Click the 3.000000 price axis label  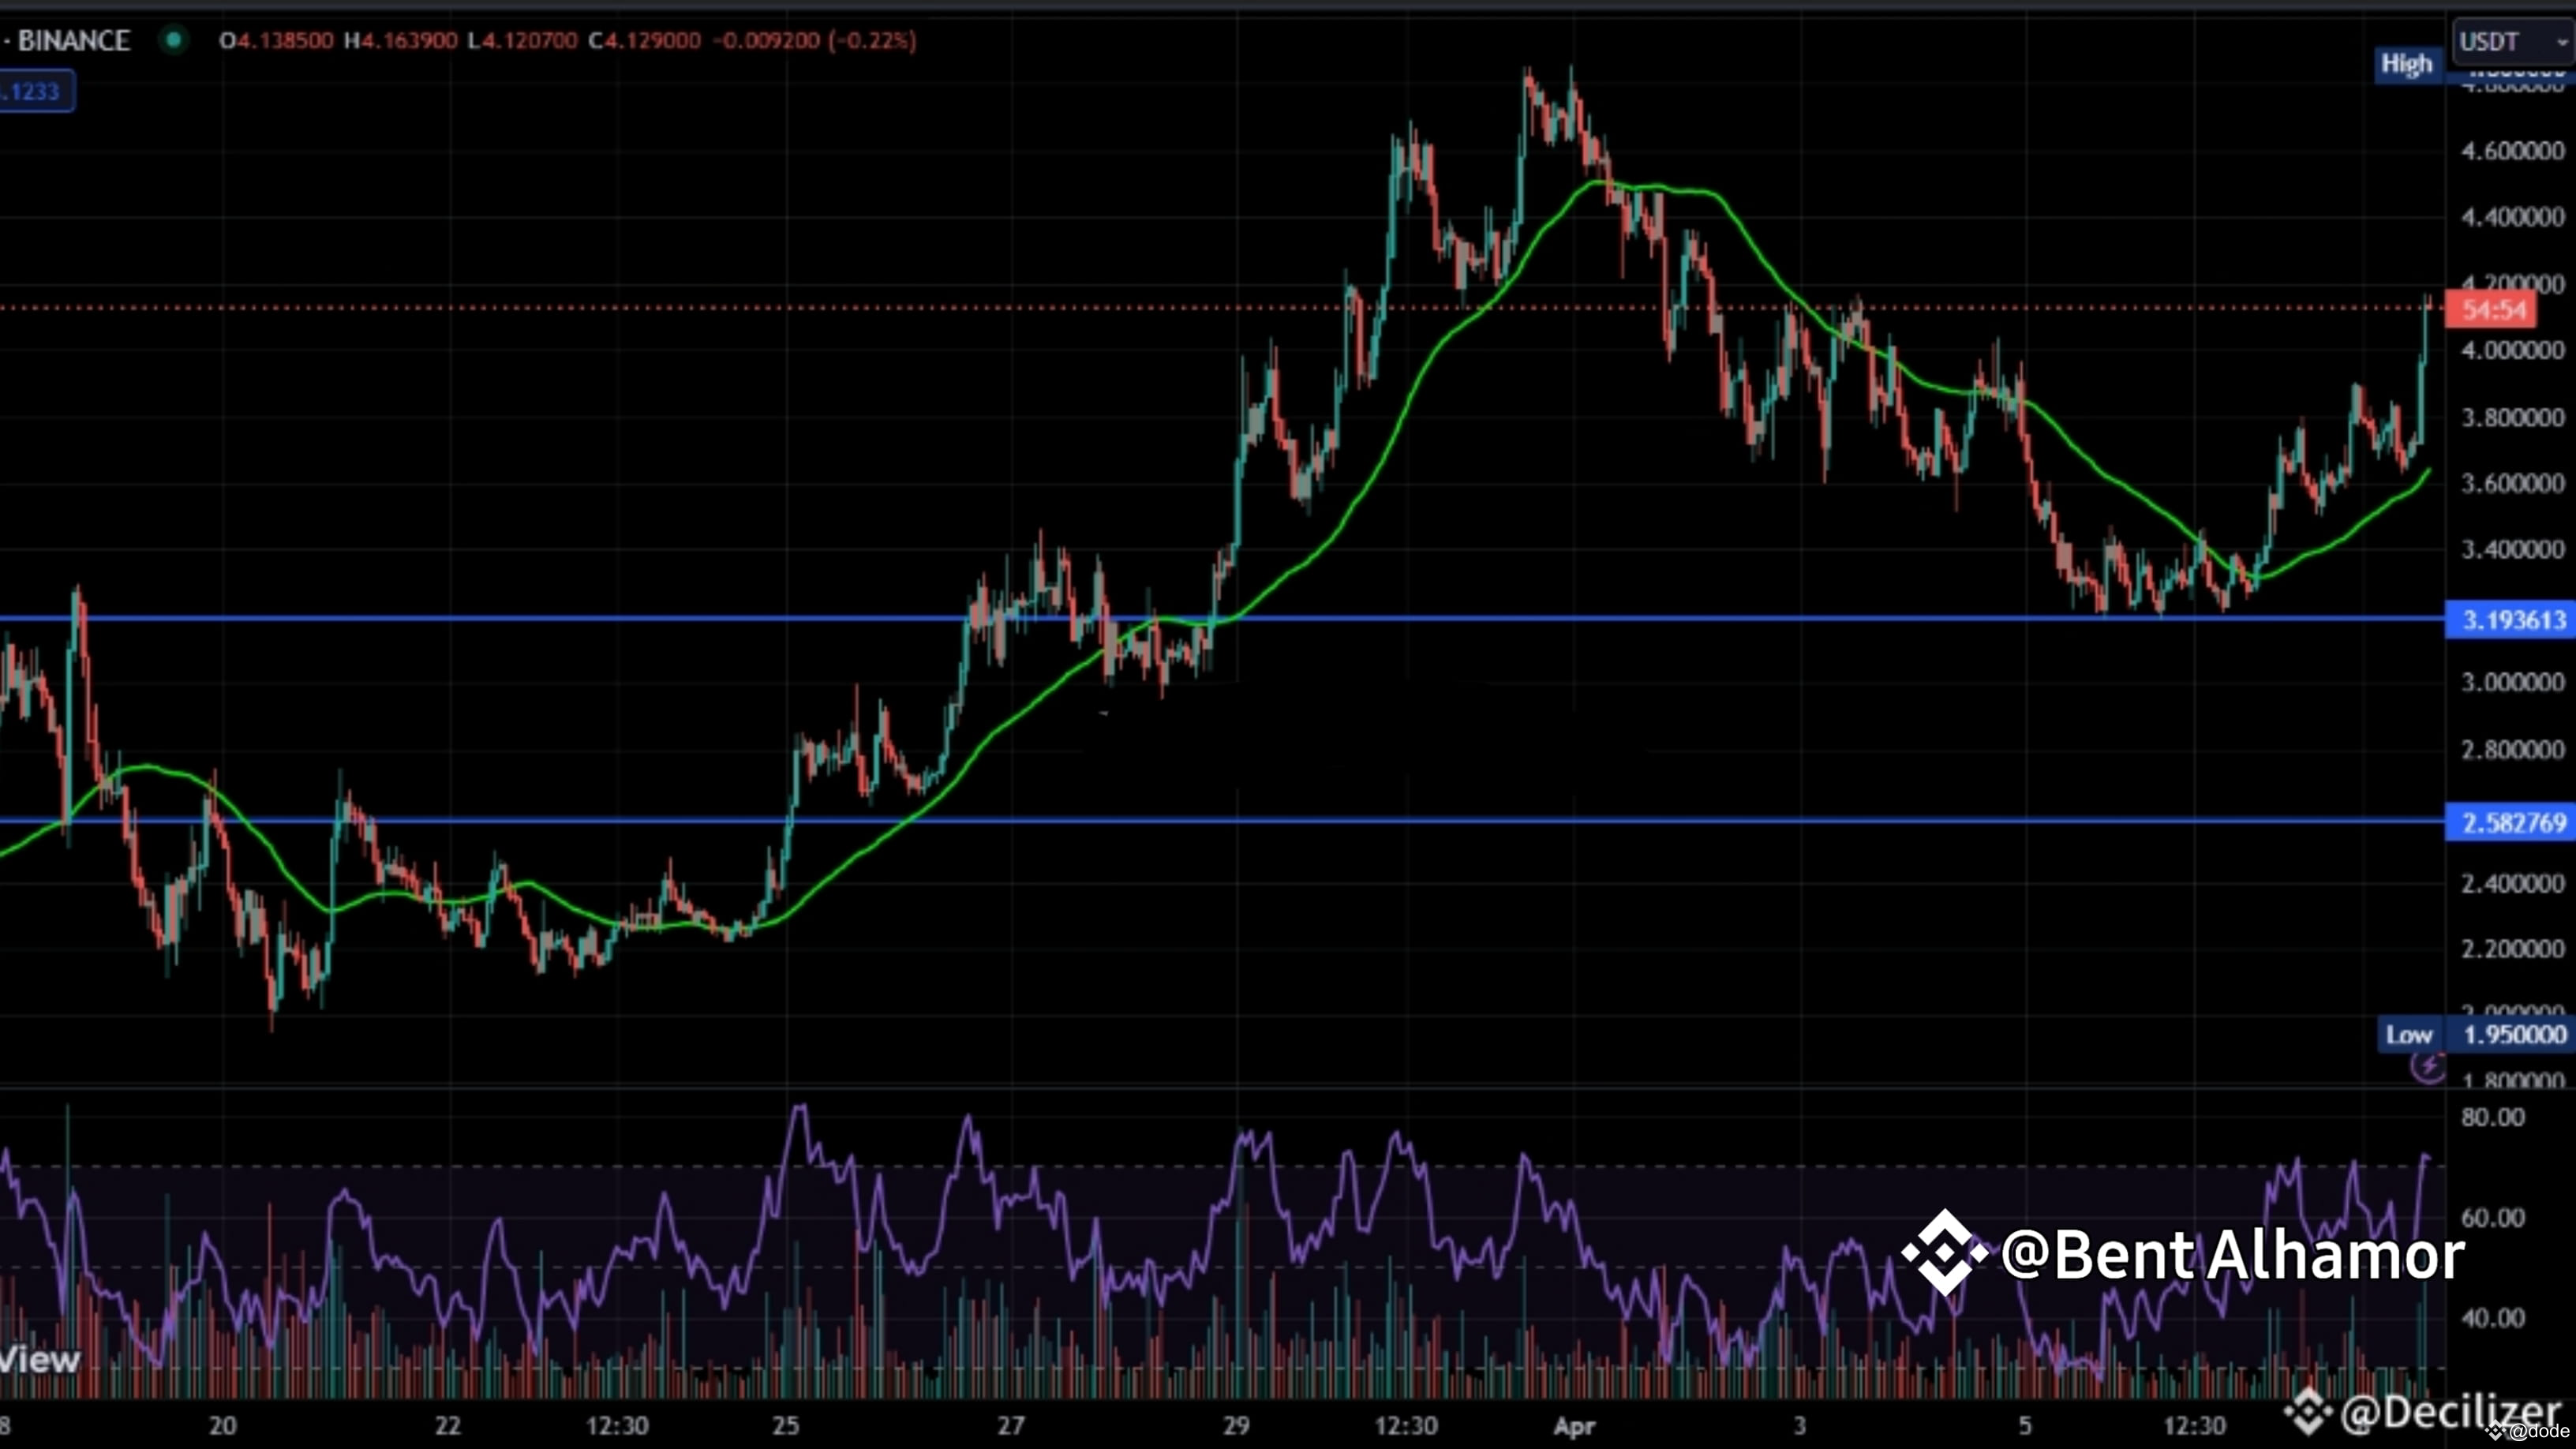[2512, 682]
